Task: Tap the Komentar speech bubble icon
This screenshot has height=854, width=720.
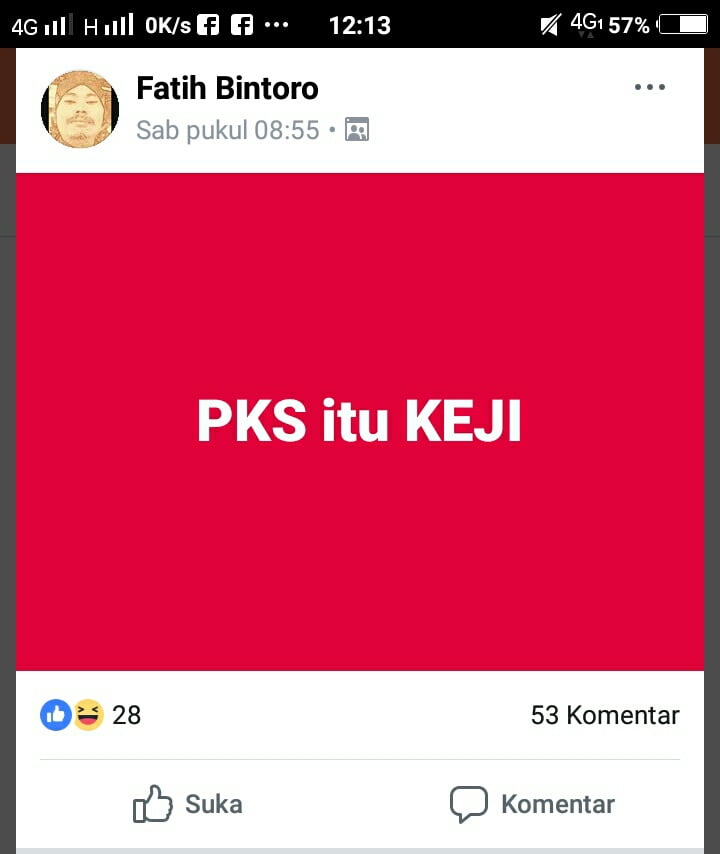Action: (468, 804)
